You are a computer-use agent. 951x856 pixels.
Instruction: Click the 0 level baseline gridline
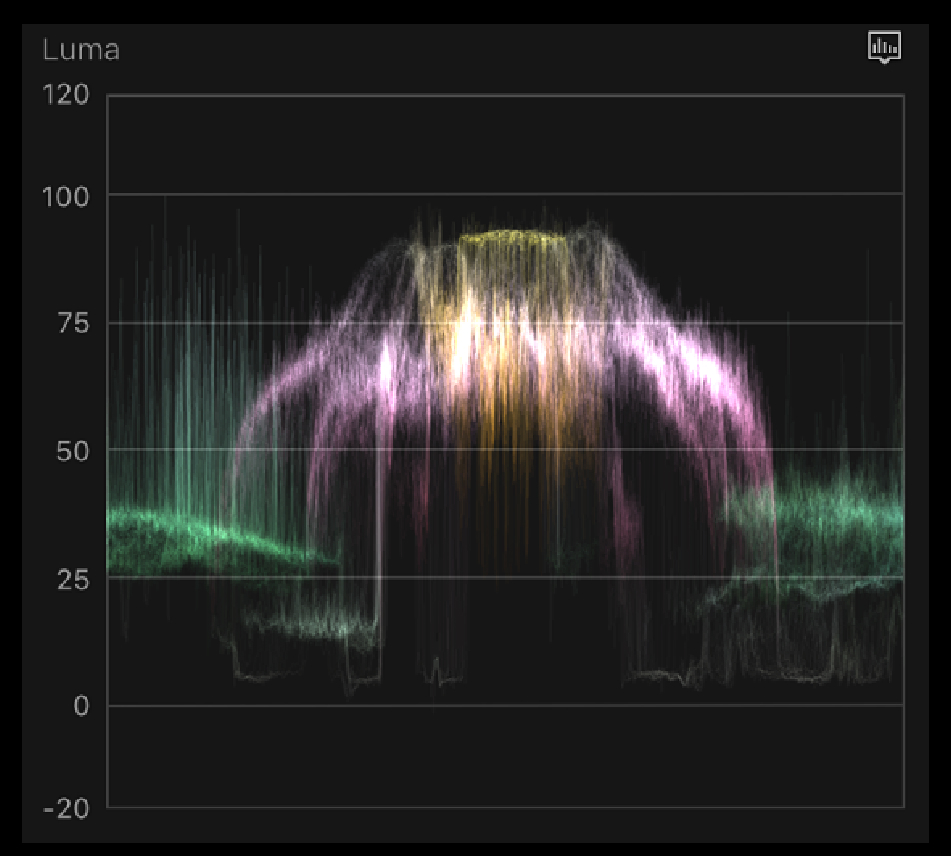500,705
